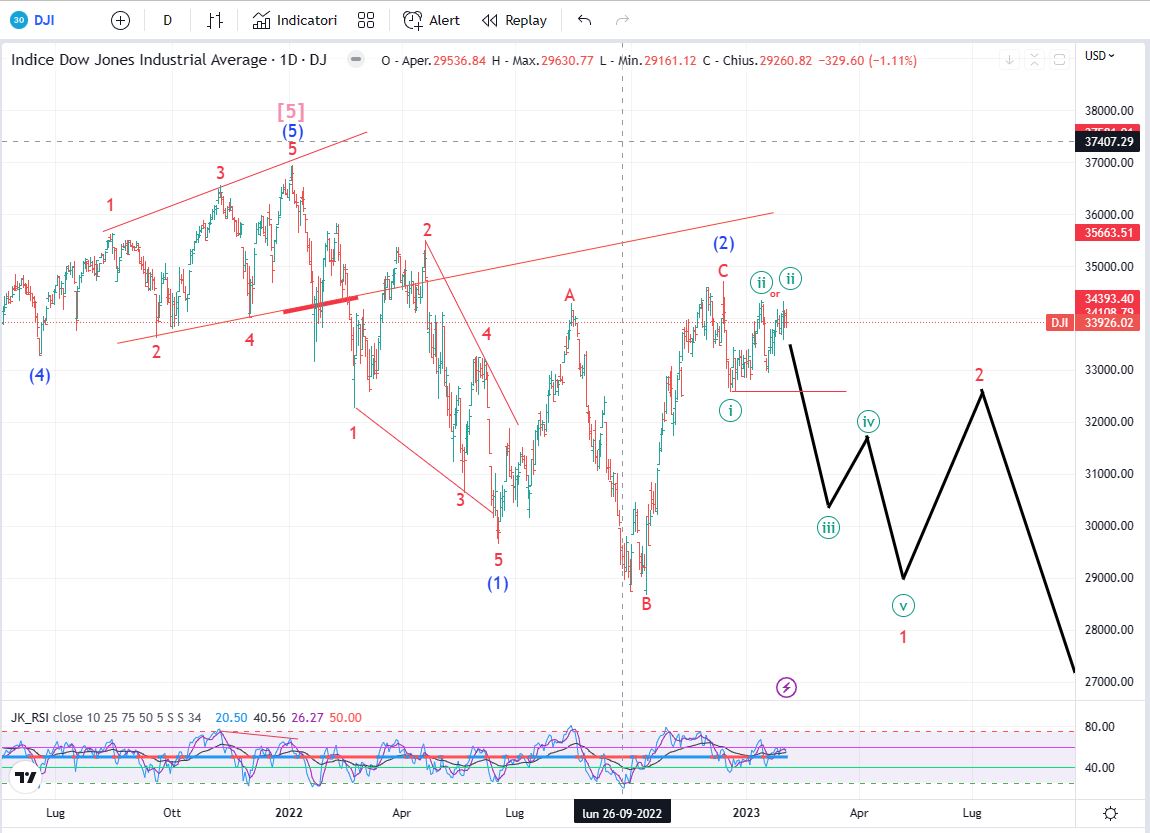
Task: Click the red 34393.40 price label
Action: point(1108,298)
